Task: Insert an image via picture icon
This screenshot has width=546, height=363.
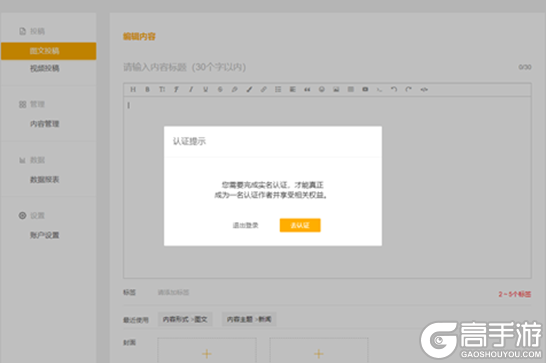Action: tap(336, 90)
